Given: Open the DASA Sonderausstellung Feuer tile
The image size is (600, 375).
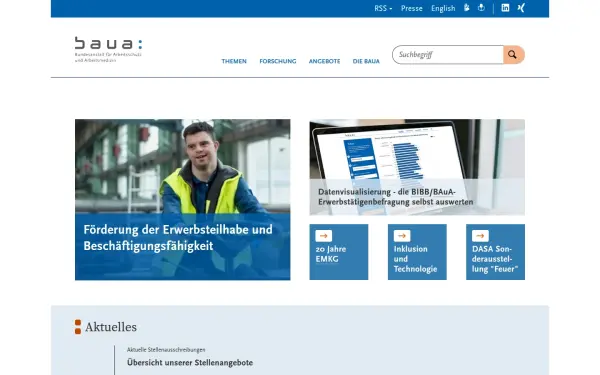Looking at the screenshot, I should point(496,252).
